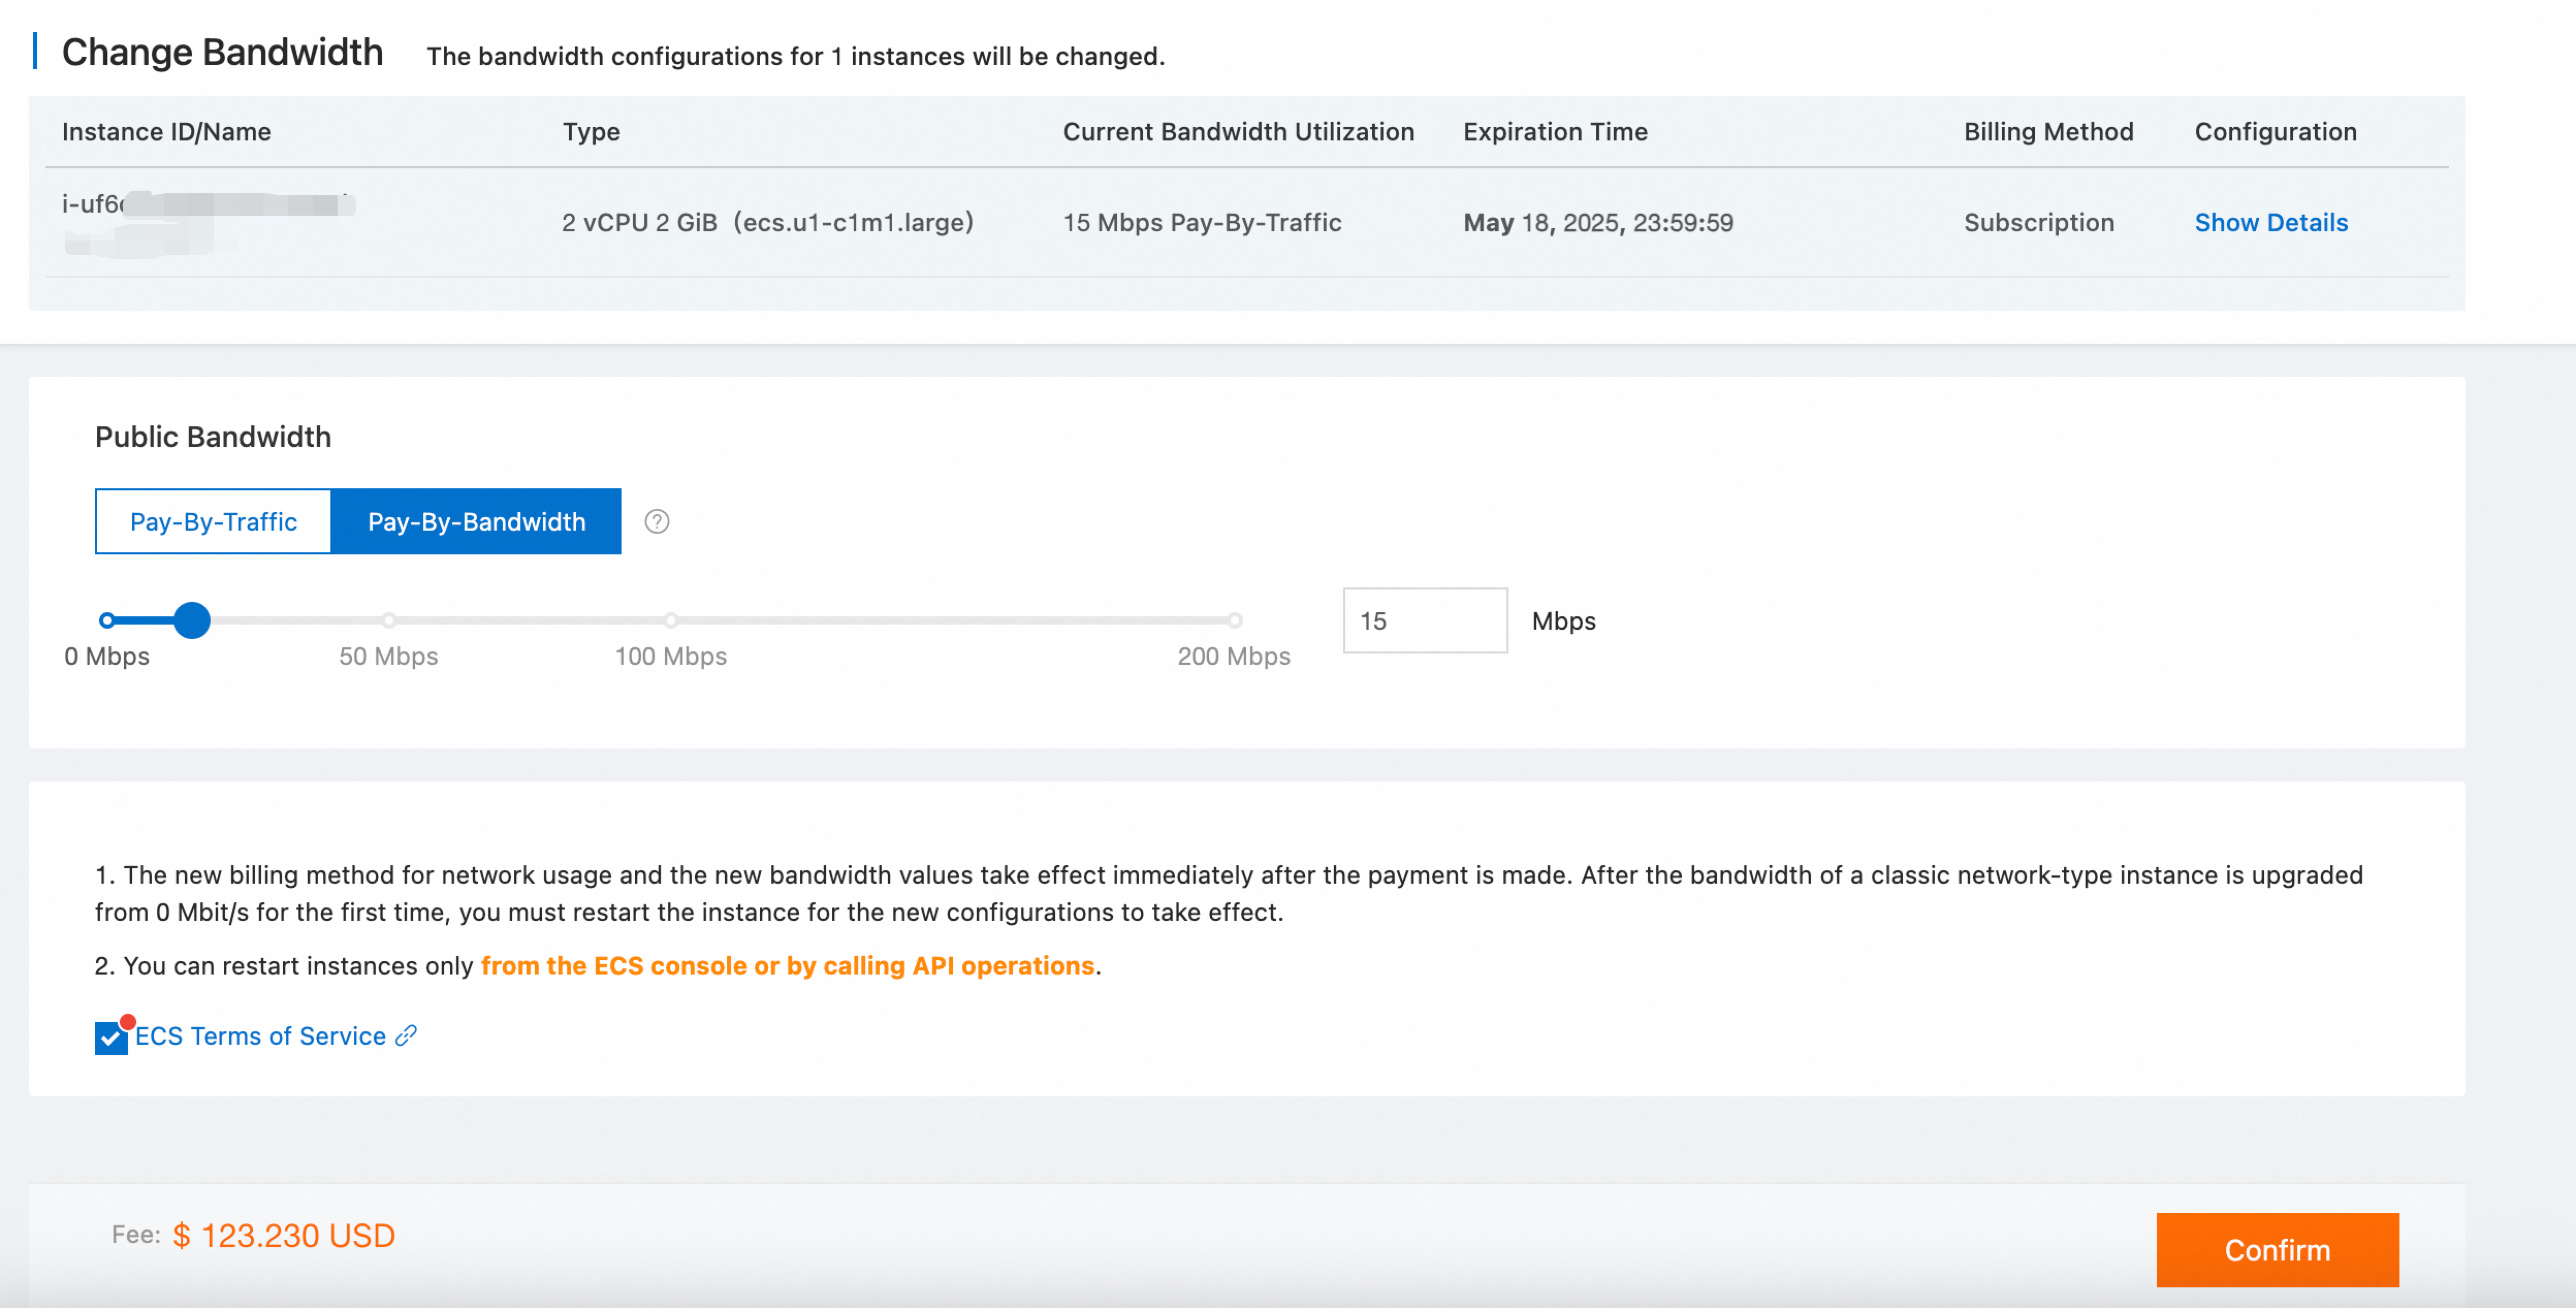Click the help question-mark icon beside Pay-By-Bandwidth

(657, 521)
